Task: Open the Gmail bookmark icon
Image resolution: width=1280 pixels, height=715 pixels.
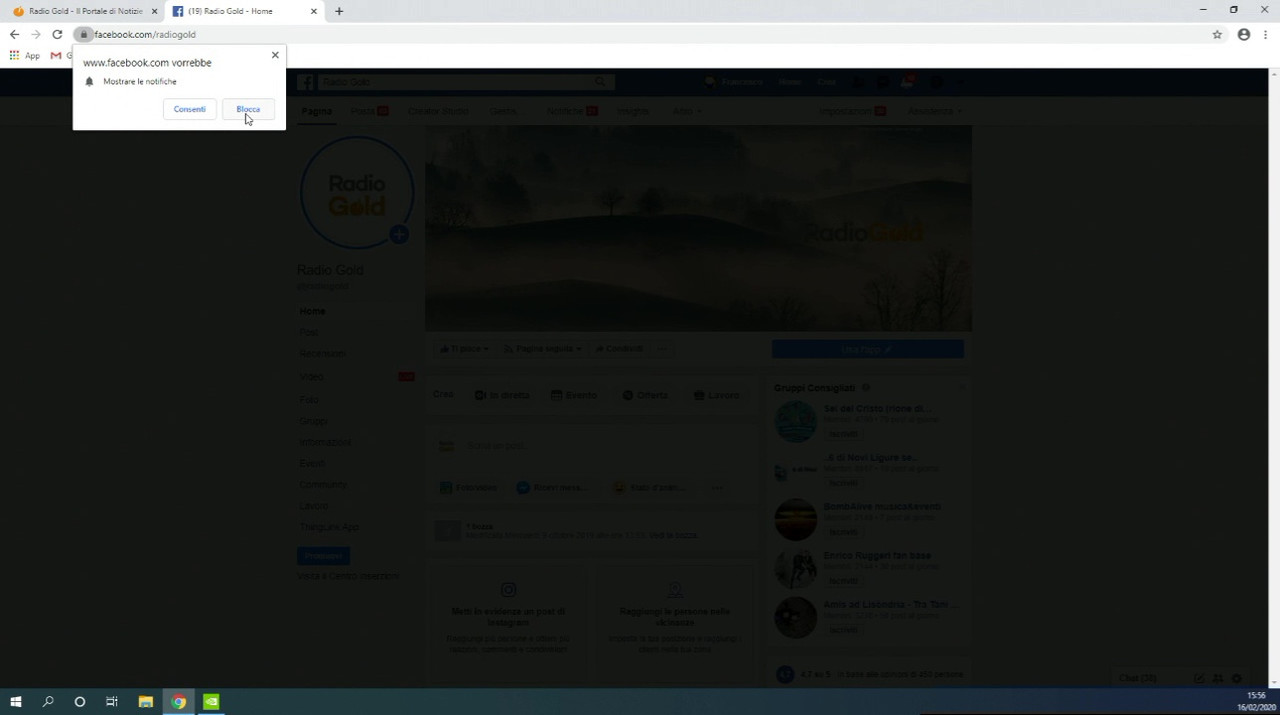Action: [x=56, y=56]
